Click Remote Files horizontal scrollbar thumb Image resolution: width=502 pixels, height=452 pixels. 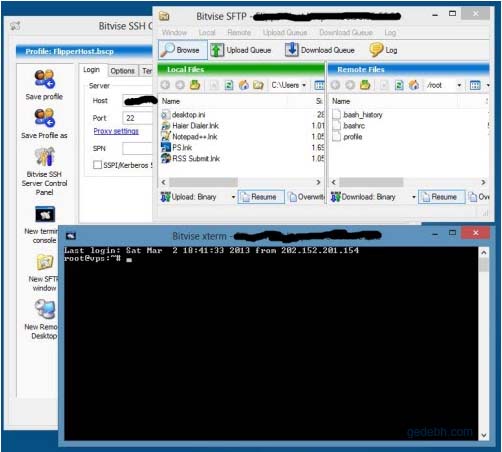click(371, 182)
